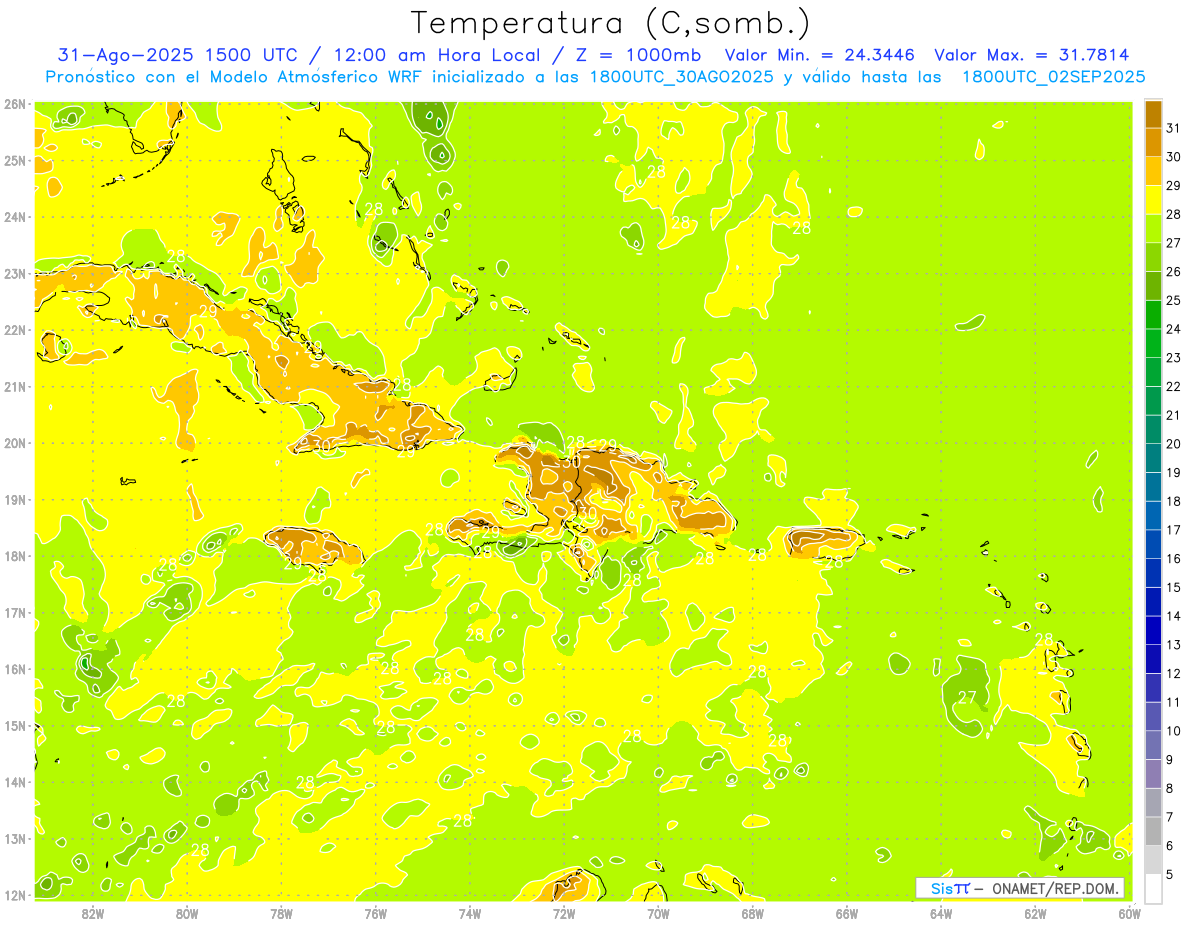Click the longitude axis label "74W"
This screenshot has height=927, width=1200.
coord(470,913)
